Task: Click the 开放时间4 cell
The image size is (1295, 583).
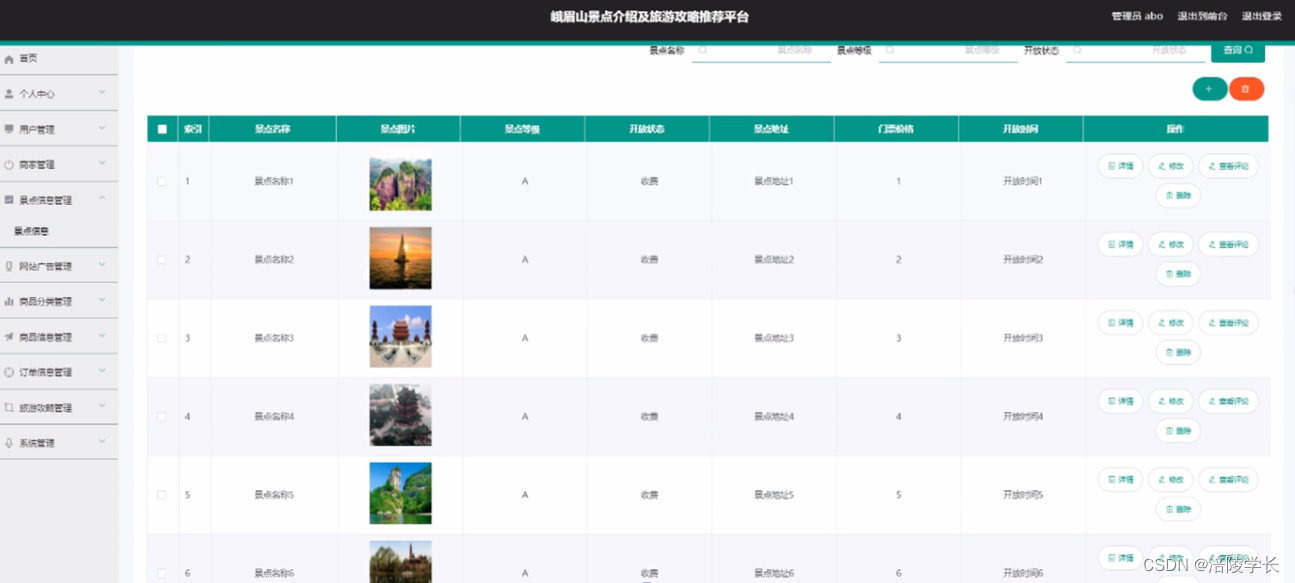Action: coord(1023,416)
